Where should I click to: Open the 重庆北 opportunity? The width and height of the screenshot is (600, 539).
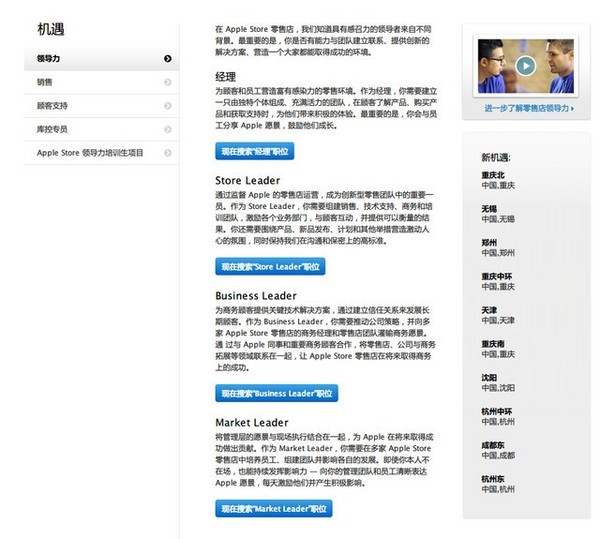(x=493, y=175)
